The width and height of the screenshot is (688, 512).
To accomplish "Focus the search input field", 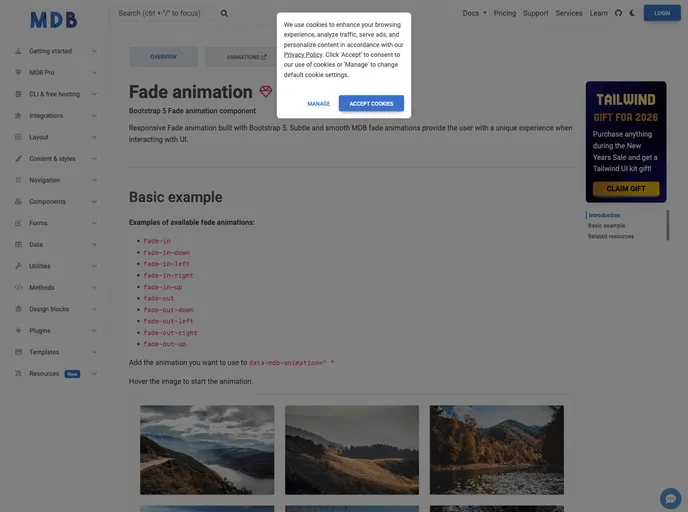I will [167, 13].
